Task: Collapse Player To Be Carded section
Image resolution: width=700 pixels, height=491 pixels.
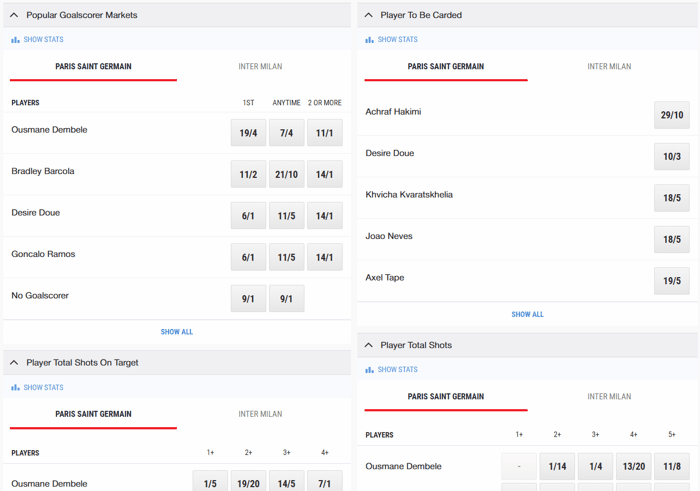Action: [x=368, y=15]
